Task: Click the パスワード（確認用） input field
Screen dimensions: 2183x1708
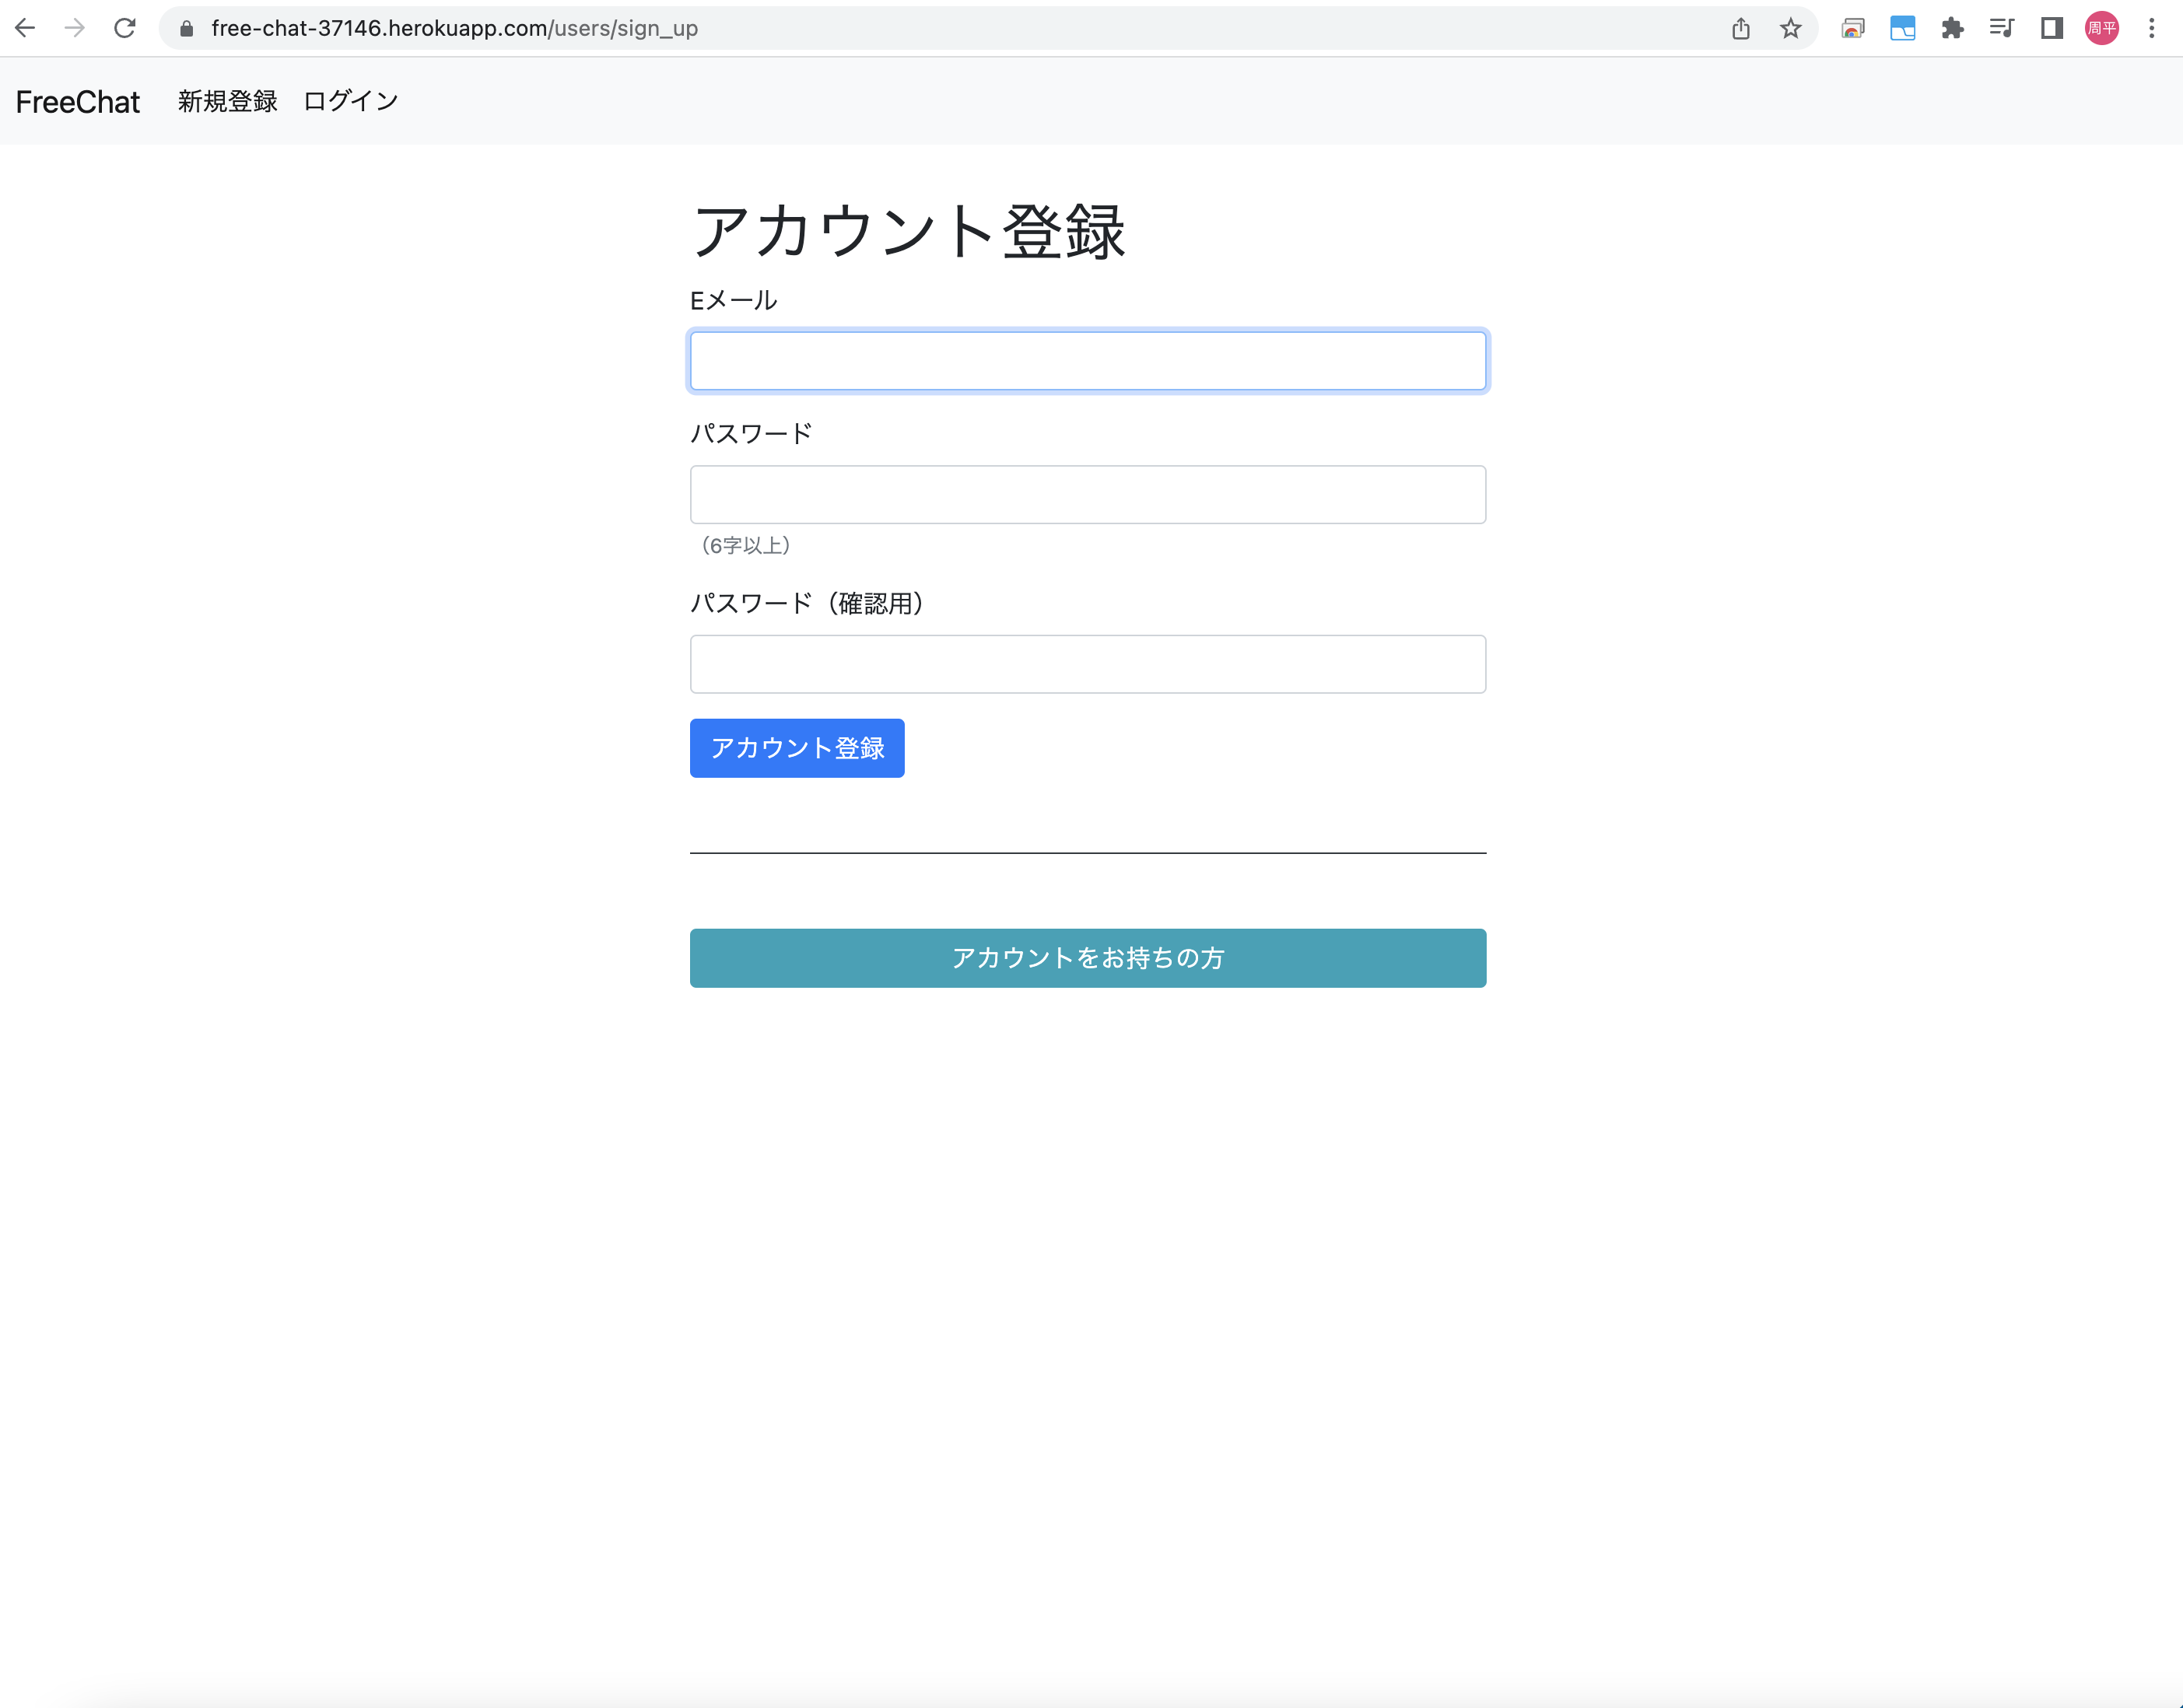Action: 1088,663
